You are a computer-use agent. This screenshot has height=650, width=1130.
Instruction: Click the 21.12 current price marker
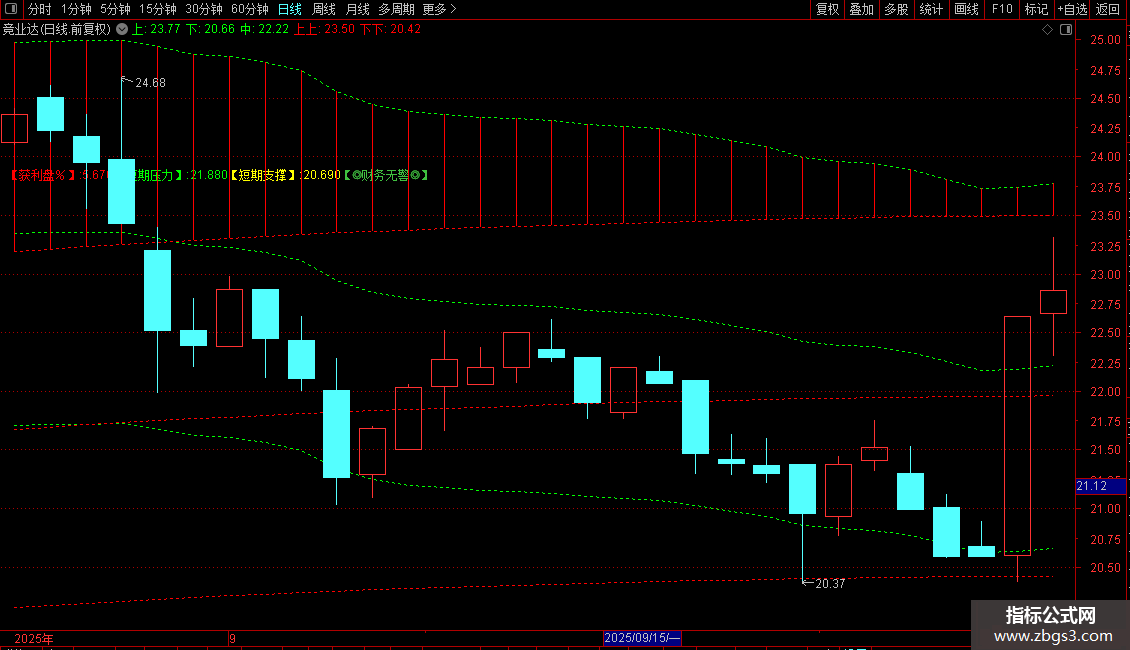tap(1100, 486)
